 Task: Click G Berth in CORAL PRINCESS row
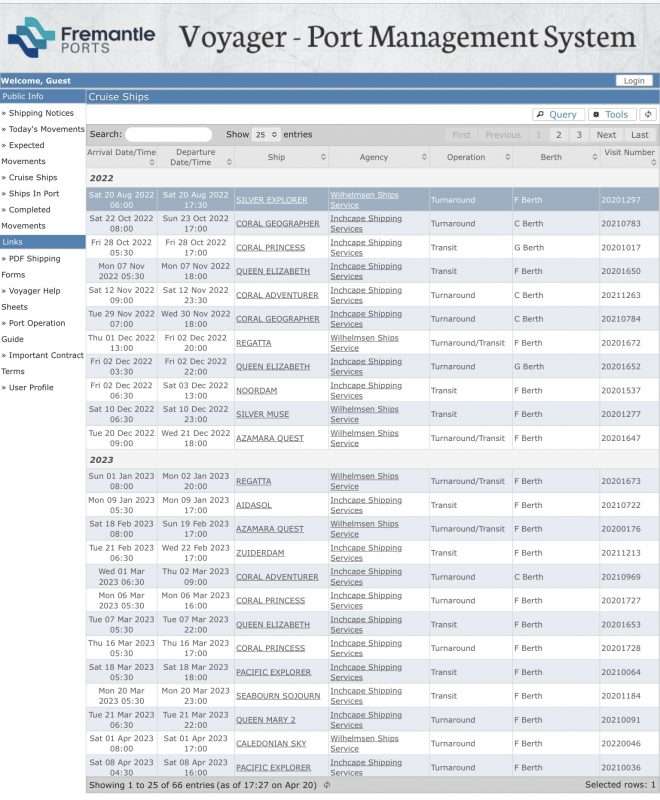[529, 247]
